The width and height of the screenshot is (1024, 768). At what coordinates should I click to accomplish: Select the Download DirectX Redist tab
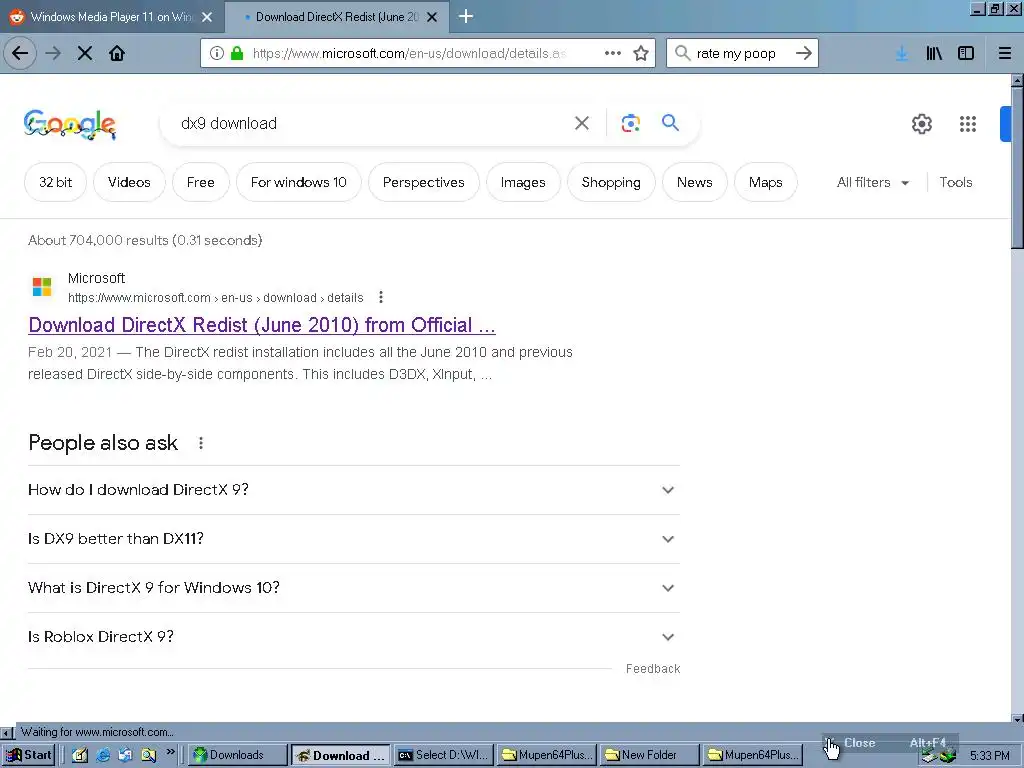click(x=337, y=17)
